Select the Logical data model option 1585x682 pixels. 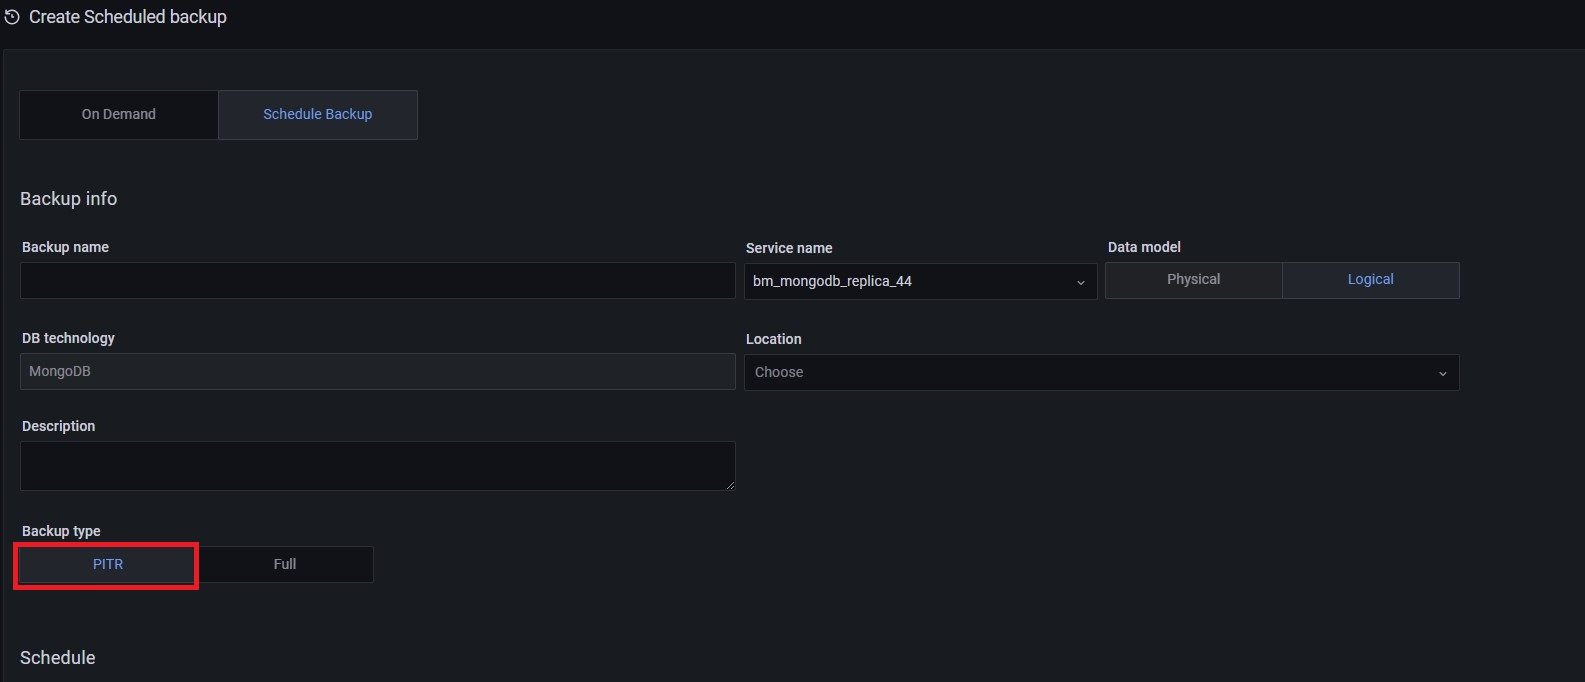tap(1370, 280)
